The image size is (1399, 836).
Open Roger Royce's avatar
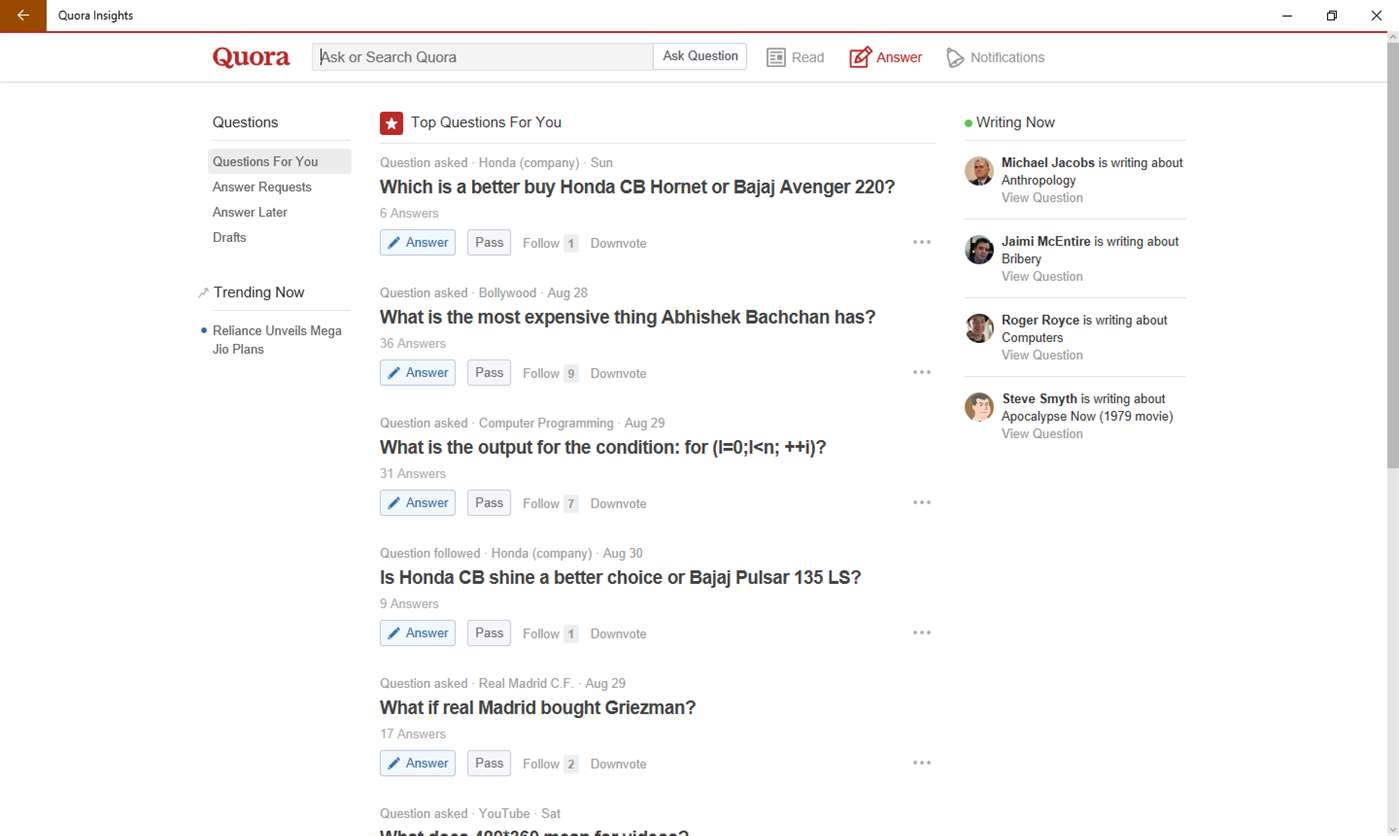tap(979, 328)
